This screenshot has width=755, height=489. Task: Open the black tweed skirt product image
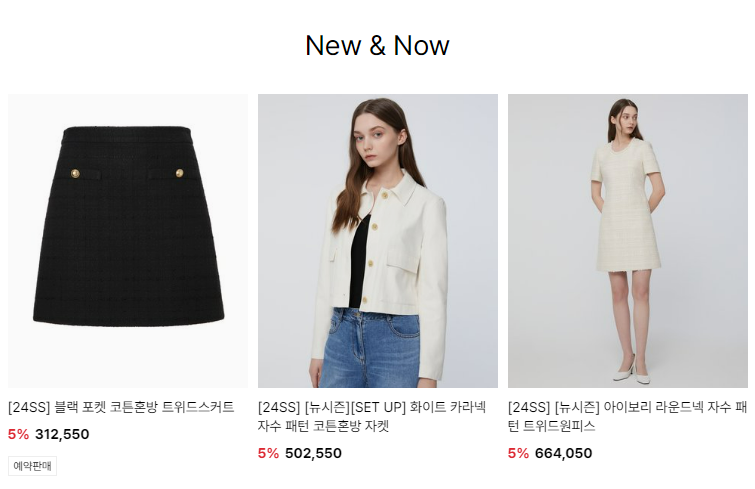coord(128,241)
